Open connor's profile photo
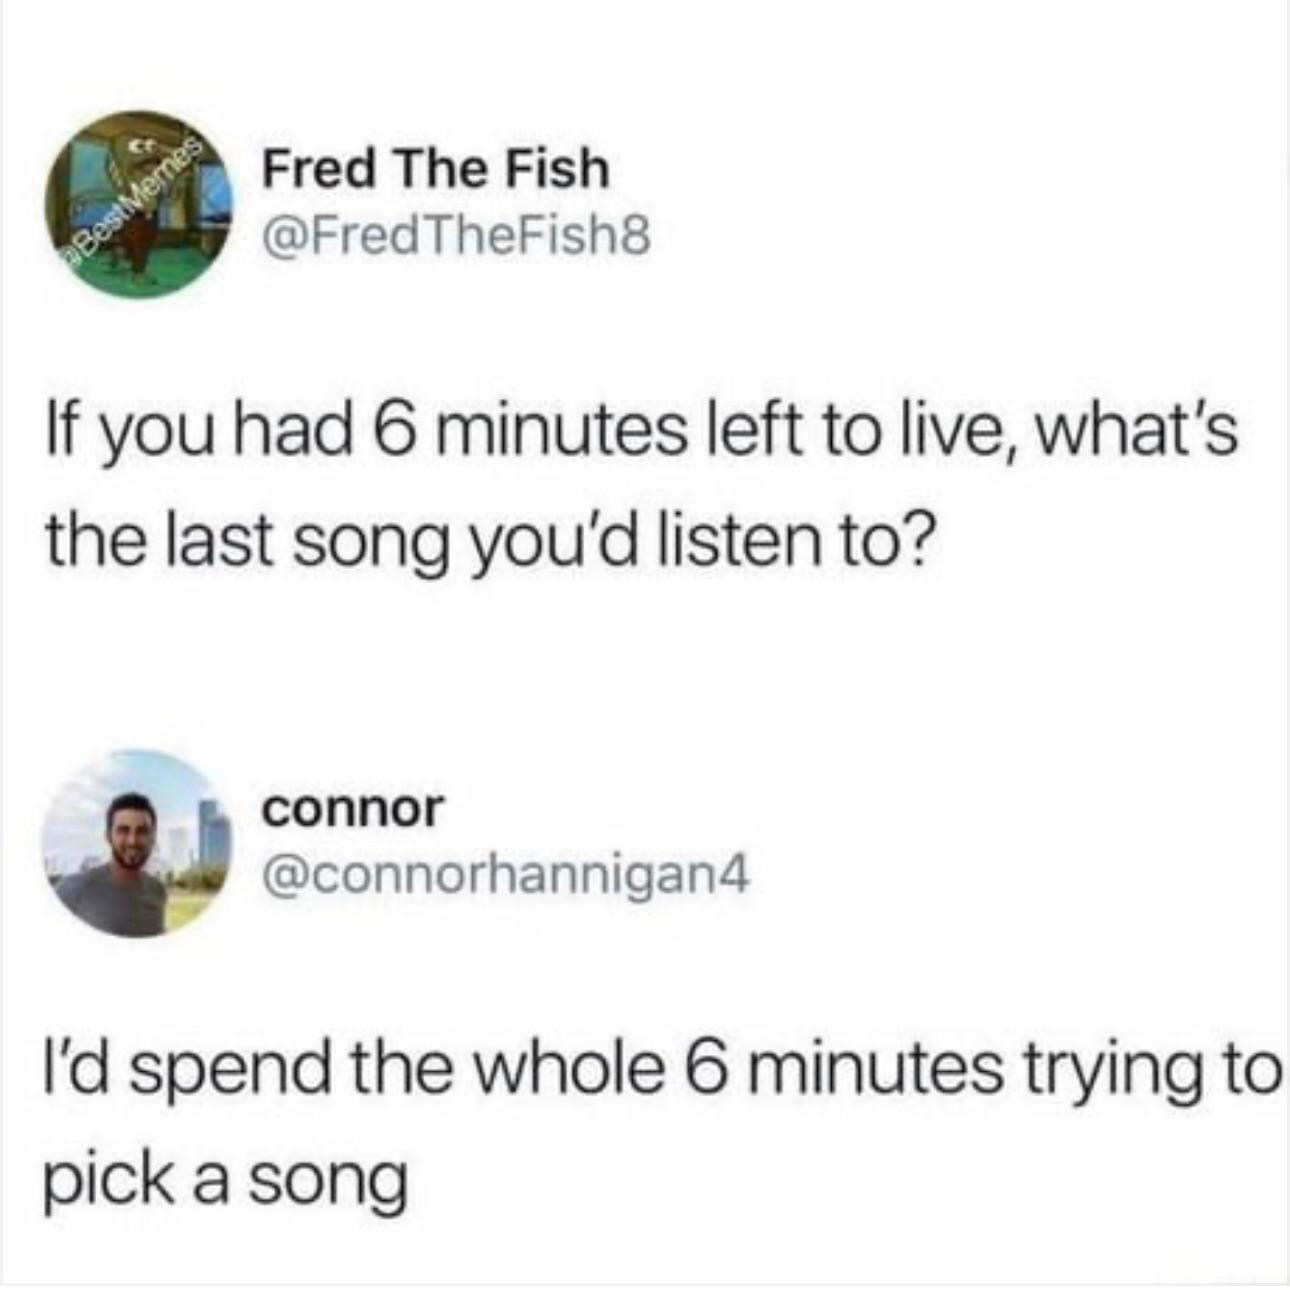1290x1301 pixels. point(139,843)
